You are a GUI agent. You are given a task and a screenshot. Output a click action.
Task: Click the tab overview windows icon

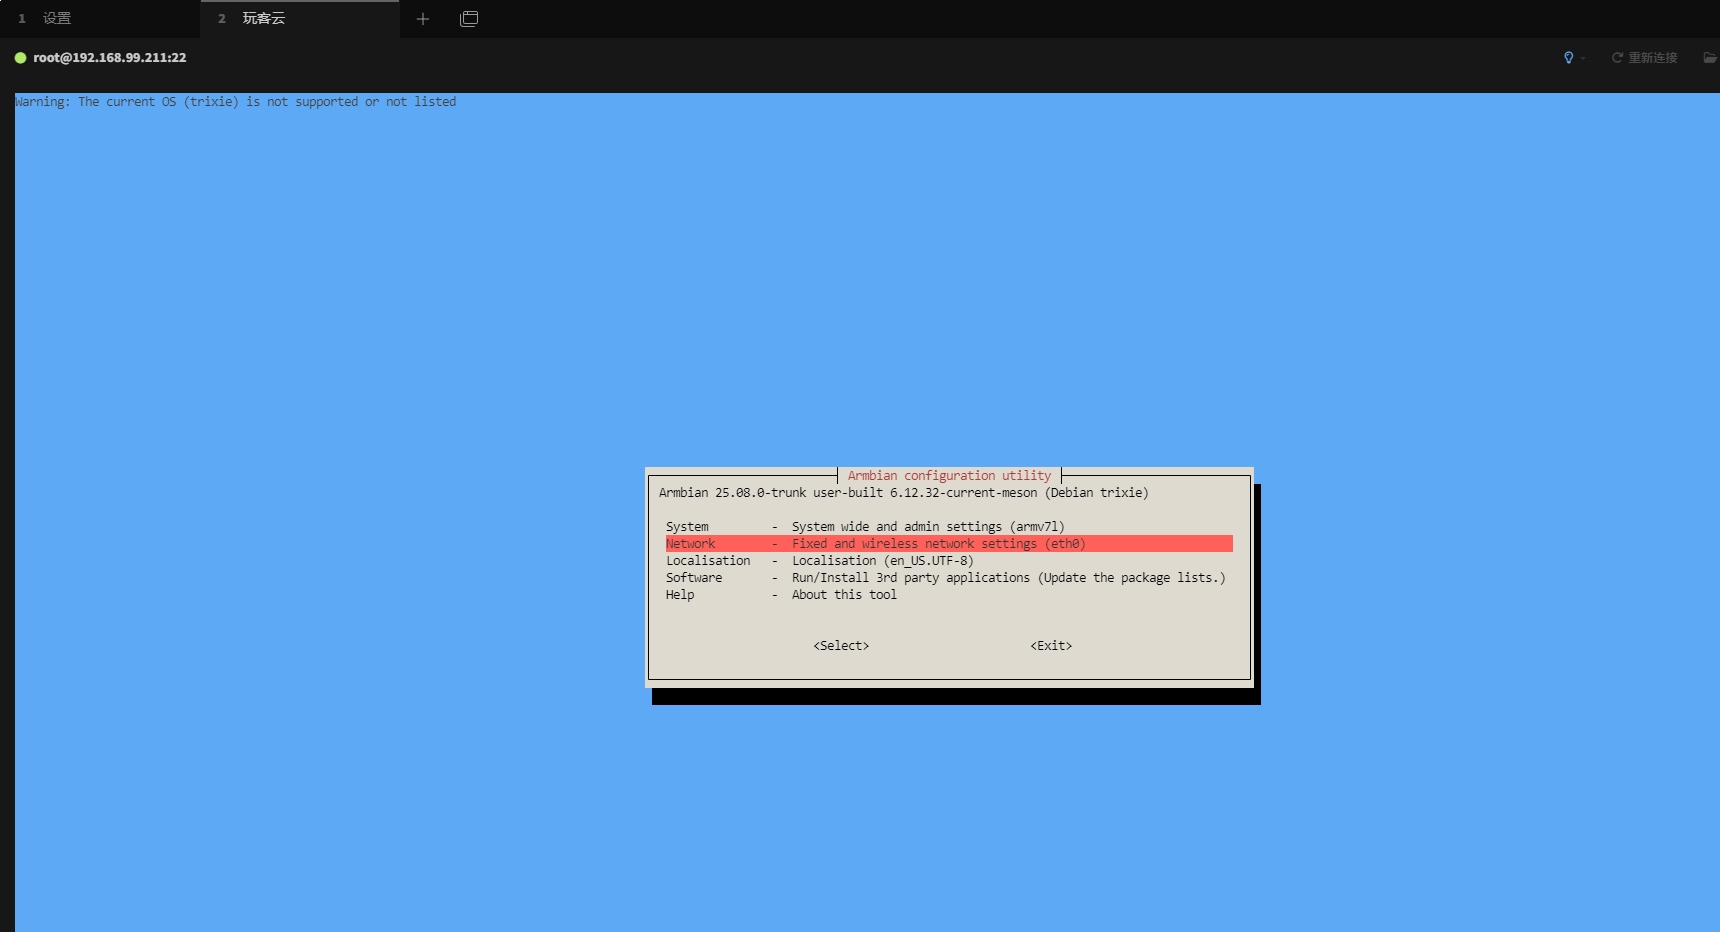(x=469, y=19)
